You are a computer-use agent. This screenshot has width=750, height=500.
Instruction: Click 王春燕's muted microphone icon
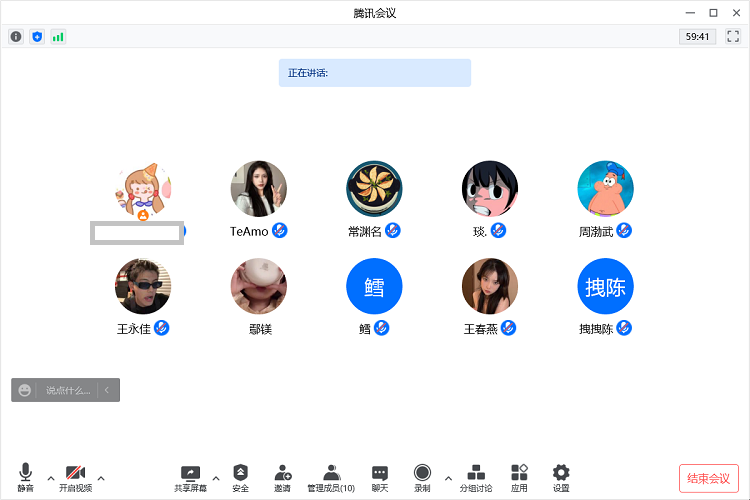pyautogui.click(x=508, y=328)
